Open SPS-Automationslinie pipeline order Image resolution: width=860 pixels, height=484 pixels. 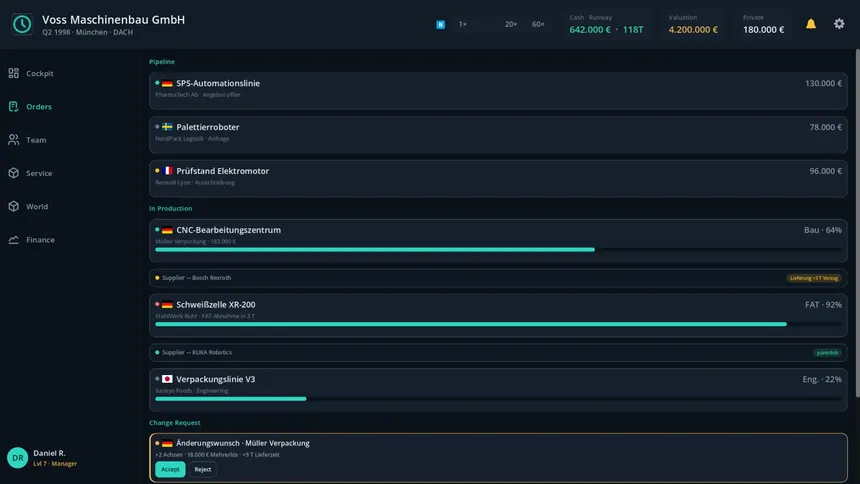pos(498,91)
